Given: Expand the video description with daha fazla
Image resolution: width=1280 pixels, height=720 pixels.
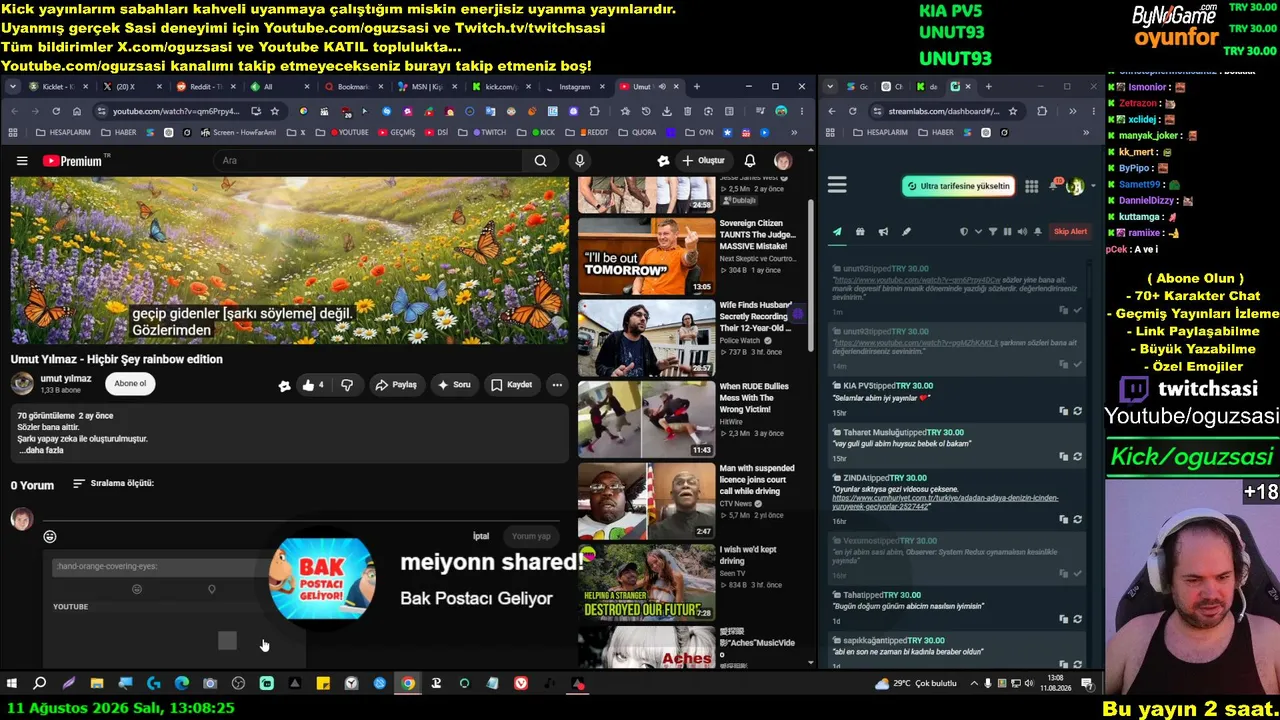Looking at the screenshot, I should (x=41, y=450).
